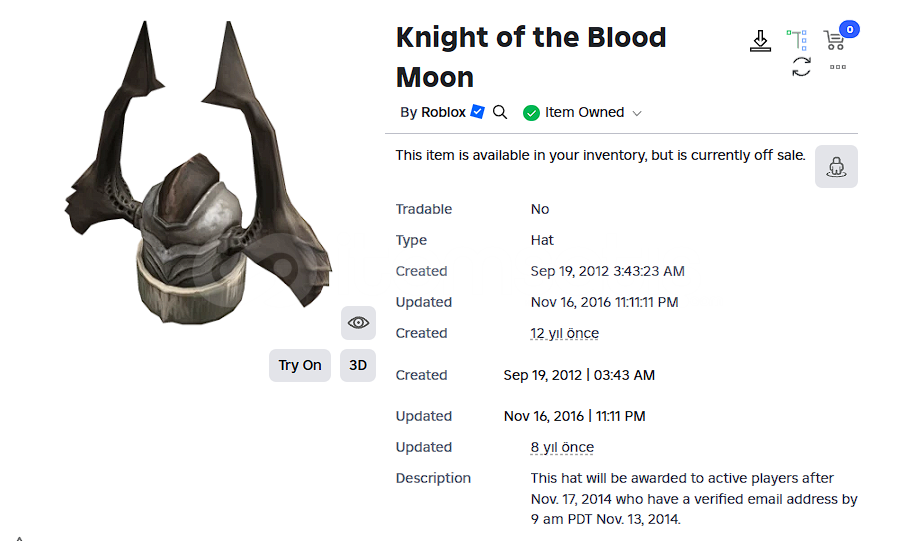Toggle the eye preview button
This screenshot has height=541, width=914.
click(x=358, y=322)
